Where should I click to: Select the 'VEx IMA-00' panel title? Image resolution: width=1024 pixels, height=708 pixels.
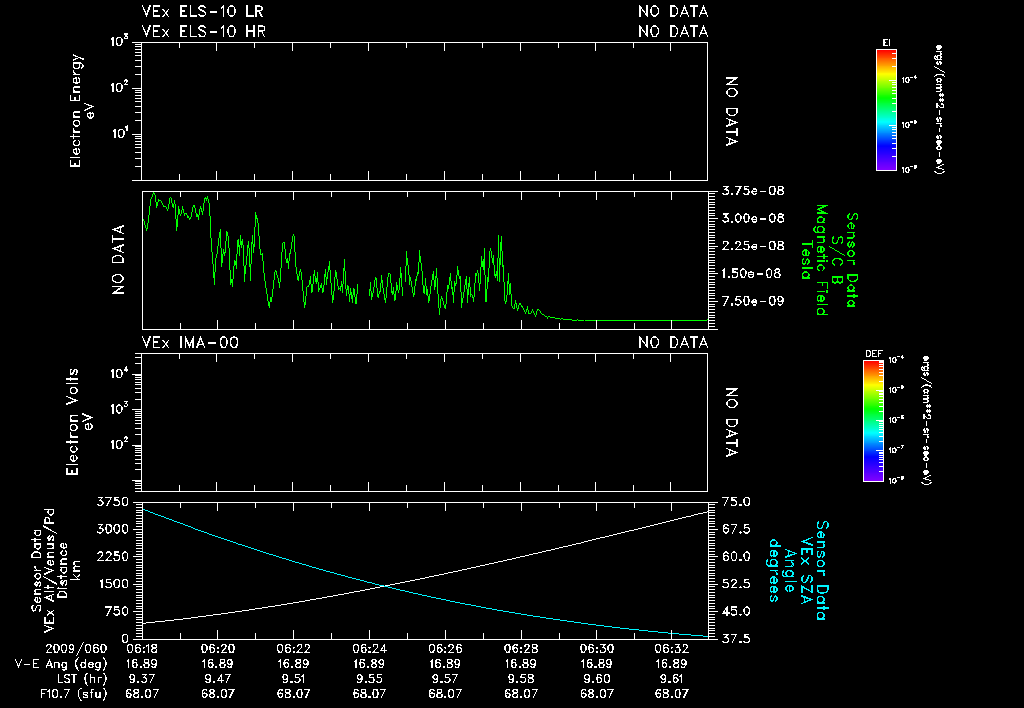tap(190, 342)
